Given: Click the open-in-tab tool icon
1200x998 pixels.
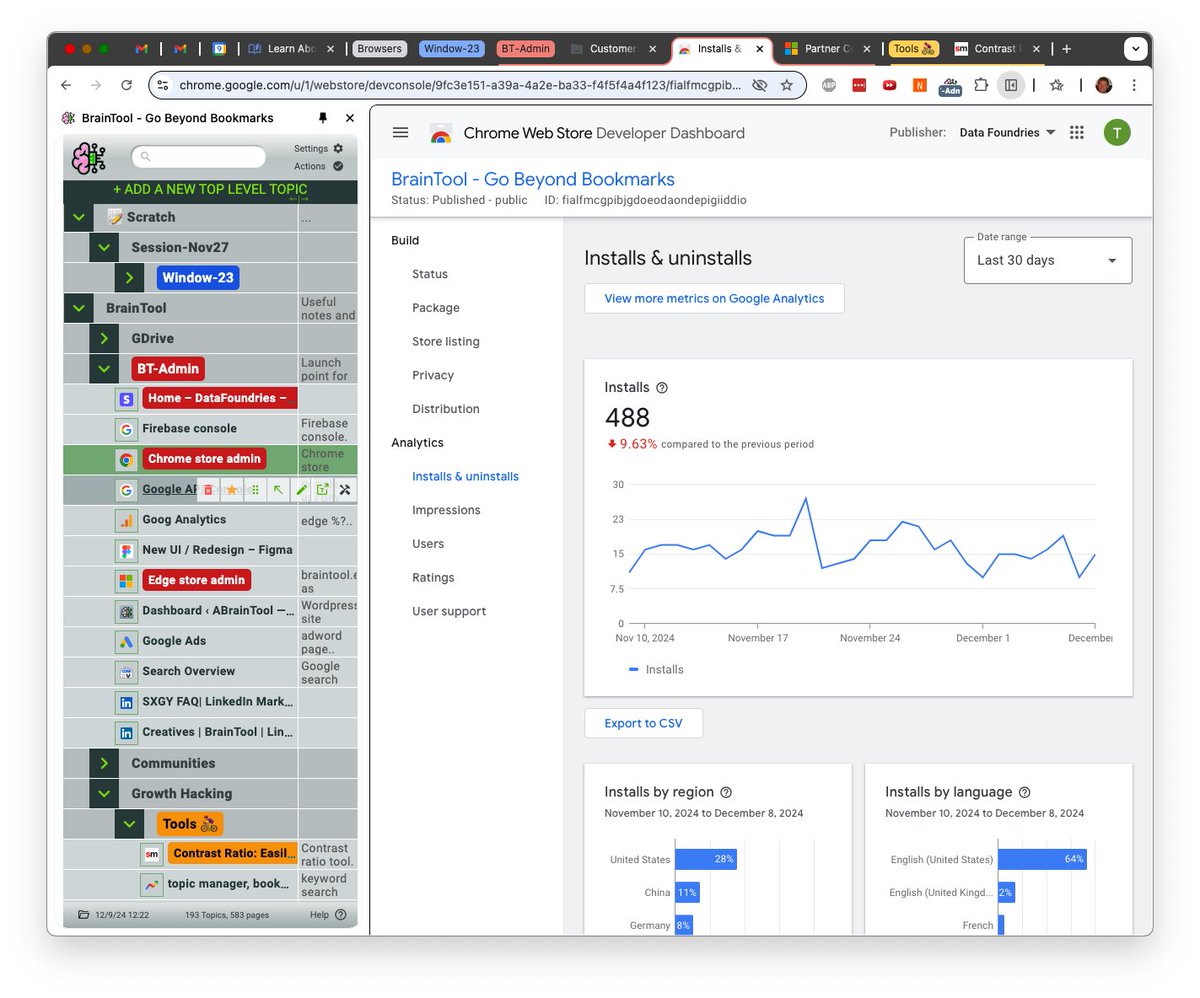Looking at the screenshot, I should tap(323, 490).
